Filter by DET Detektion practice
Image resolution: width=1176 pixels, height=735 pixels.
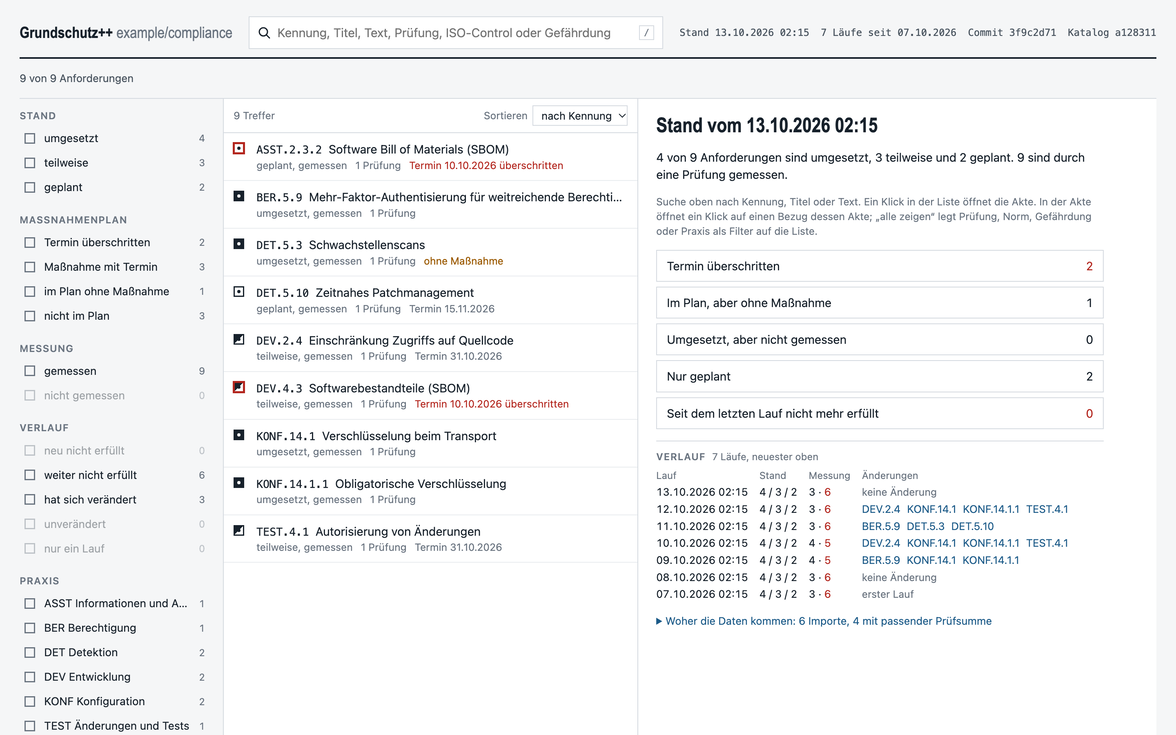[x=30, y=652]
